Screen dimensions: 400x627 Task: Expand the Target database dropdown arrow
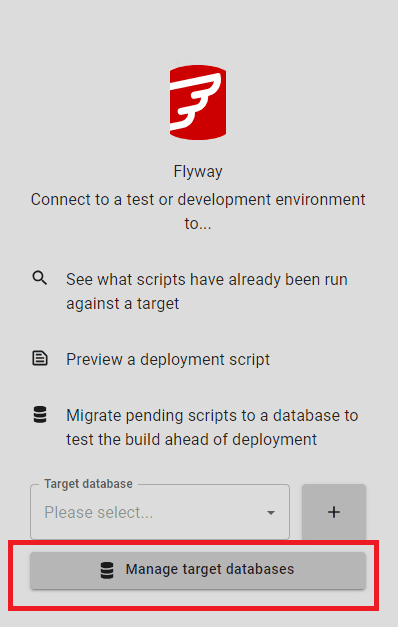click(x=271, y=513)
